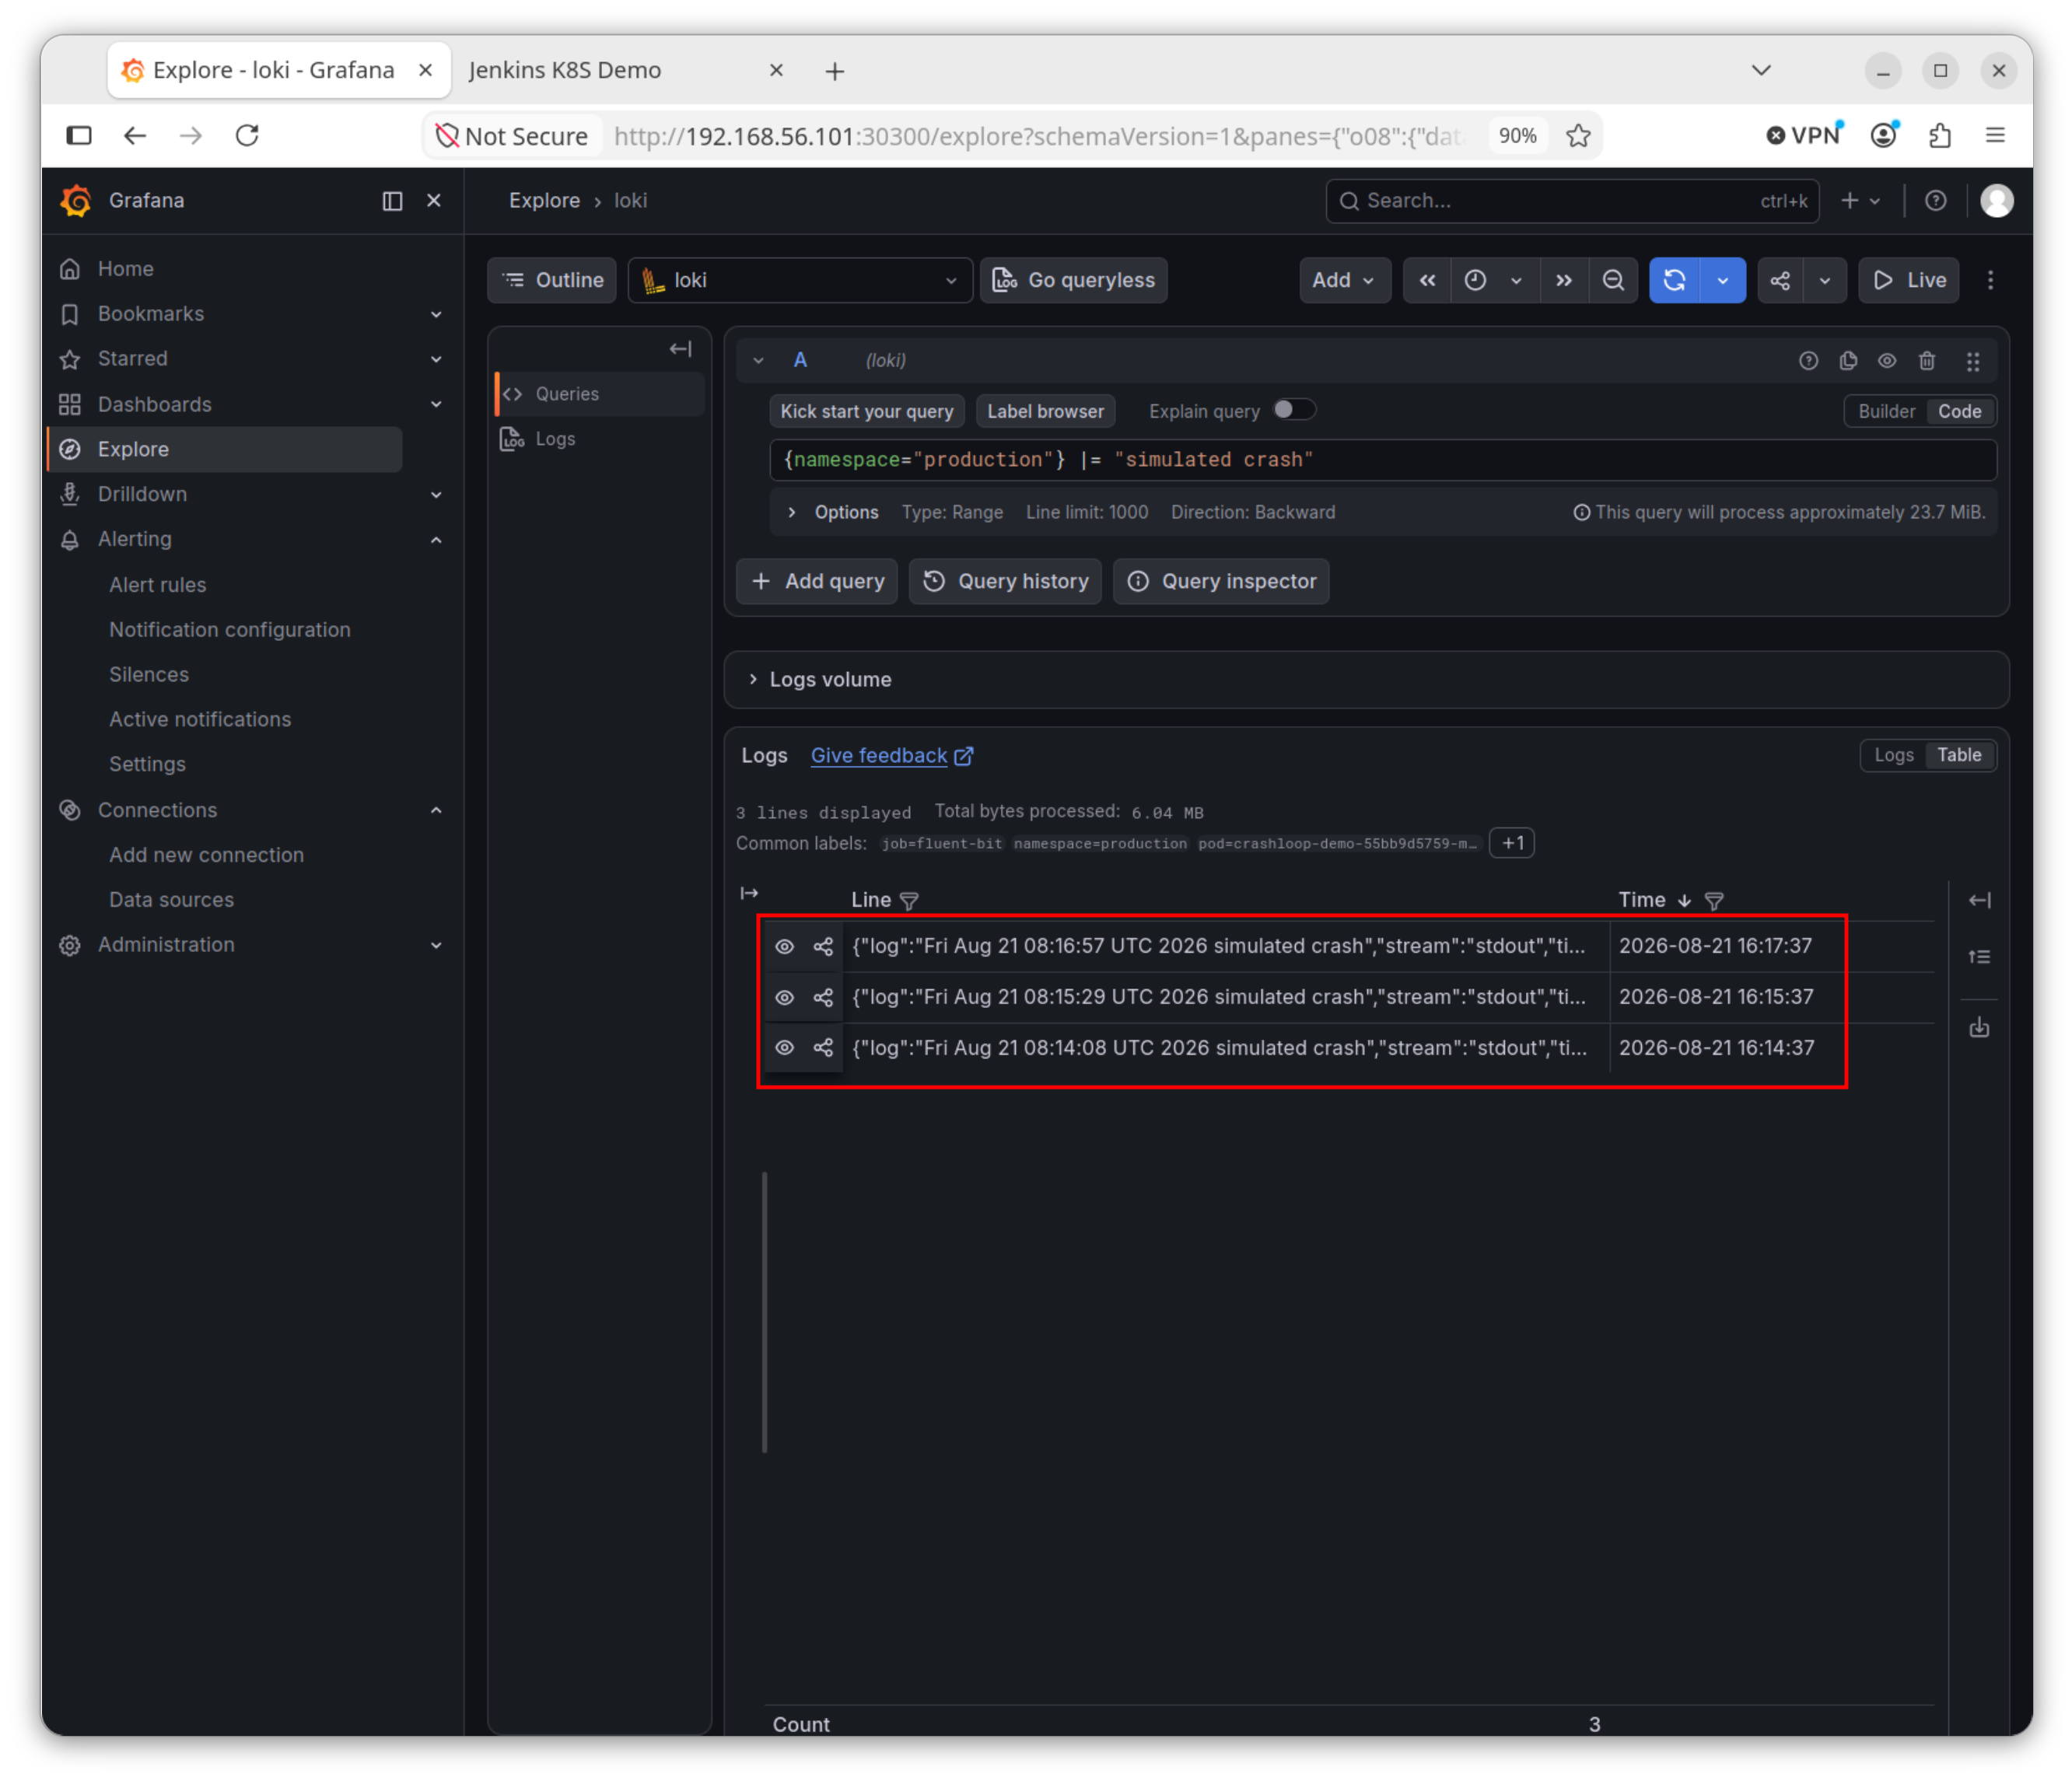Image resolution: width=2072 pixels, height=1781 pixels.
Task: Click Kick start your query
Action: (866, 411)
